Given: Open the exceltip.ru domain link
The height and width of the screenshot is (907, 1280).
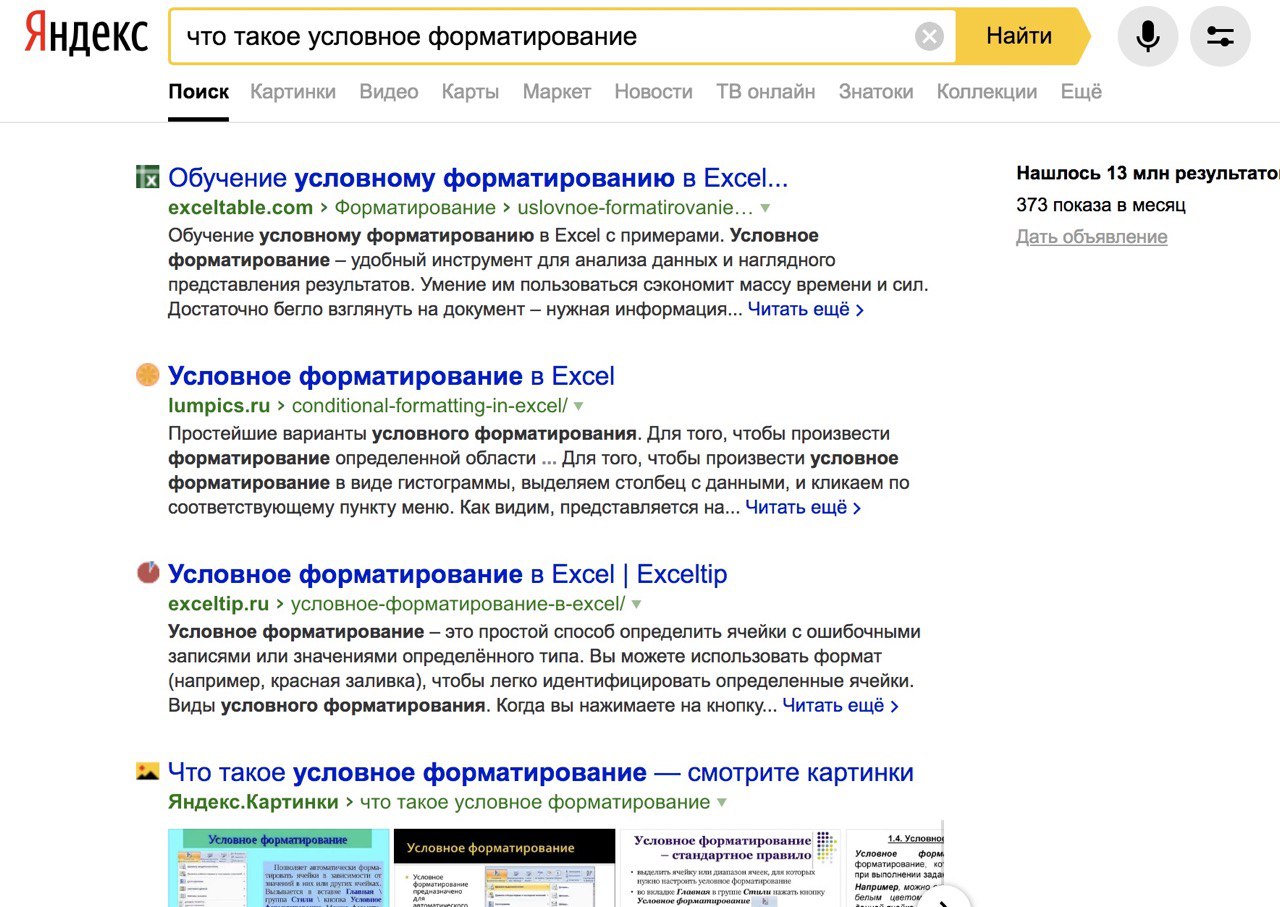Looking at the screenshot, I should click(x=219, y=604).
